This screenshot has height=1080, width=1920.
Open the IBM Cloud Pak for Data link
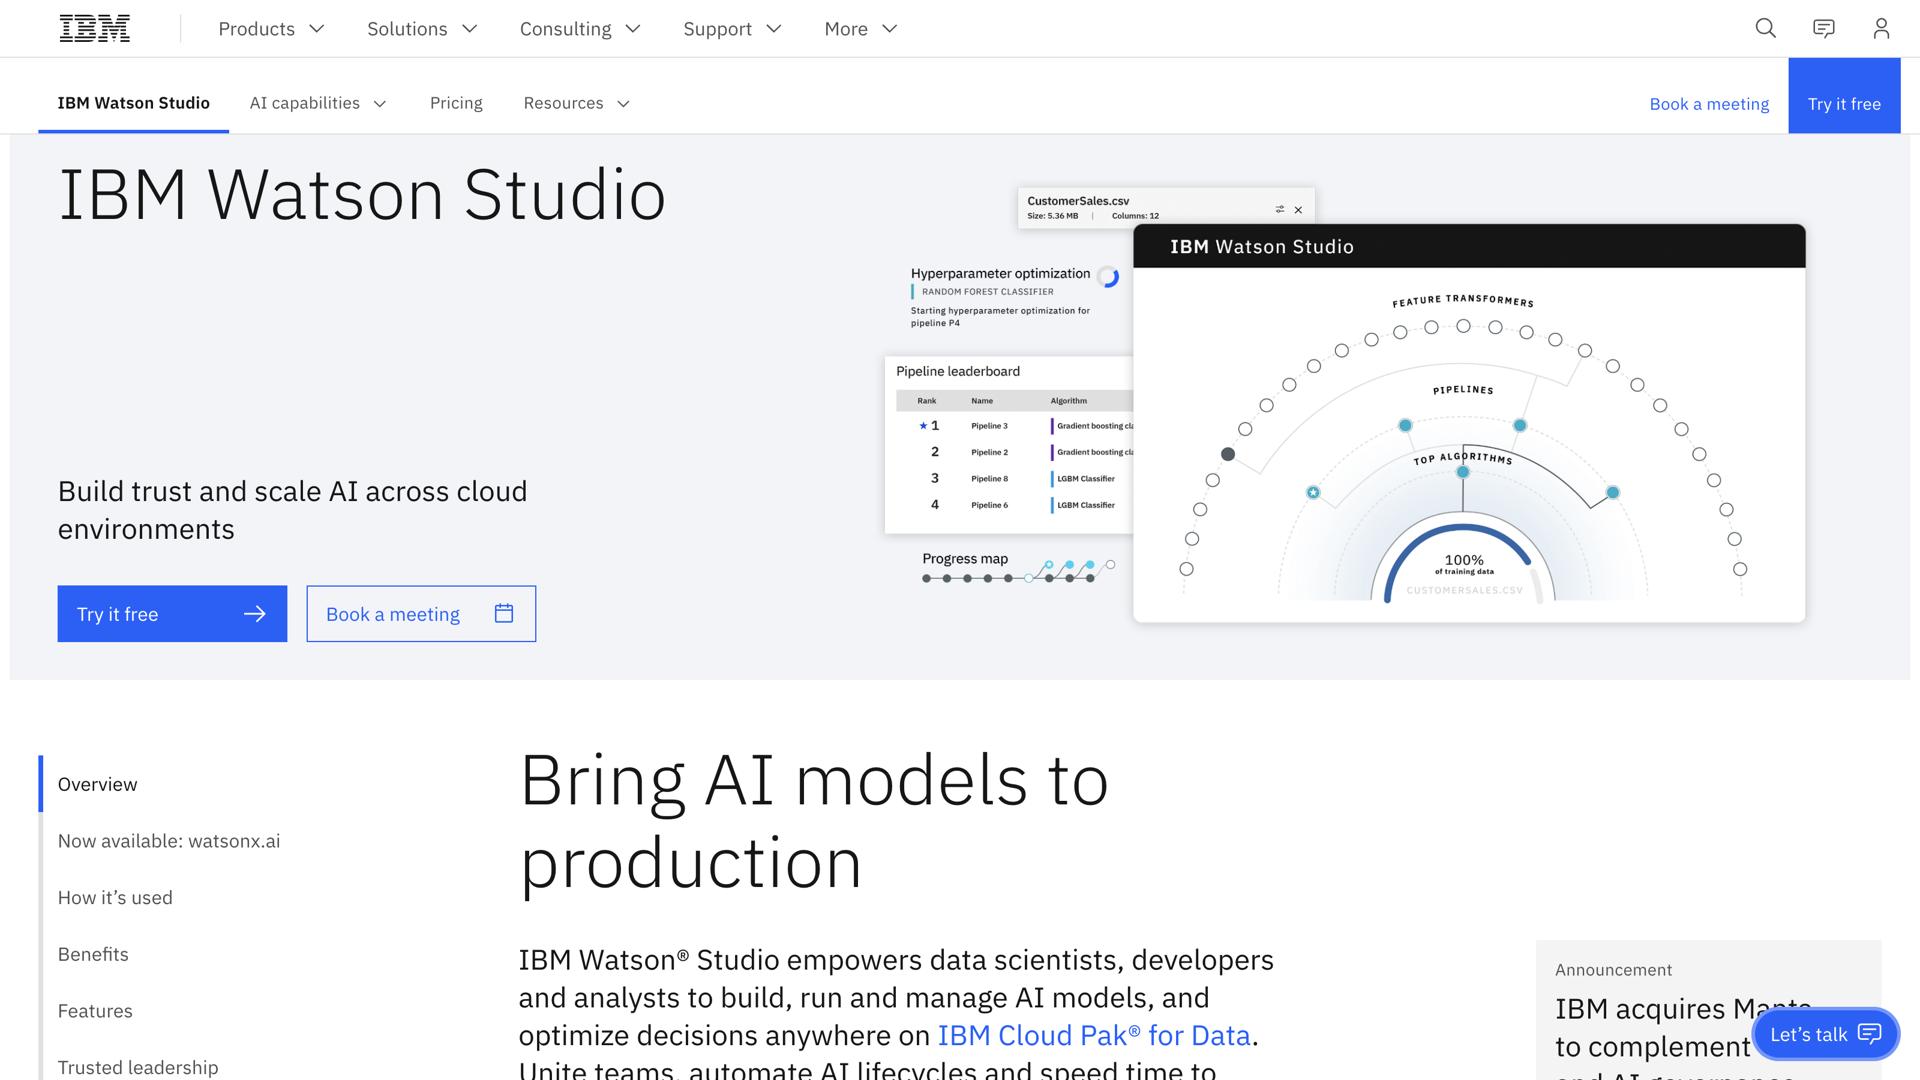pyautogui.click(x=1093, y=1035)
